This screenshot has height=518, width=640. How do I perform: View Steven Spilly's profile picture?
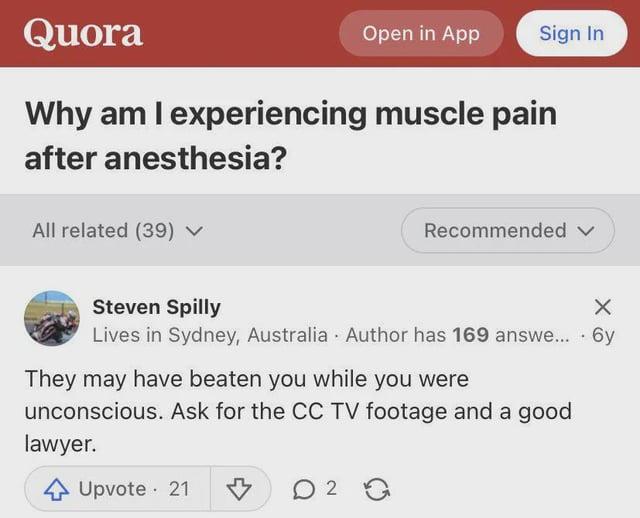pos(51,318)
